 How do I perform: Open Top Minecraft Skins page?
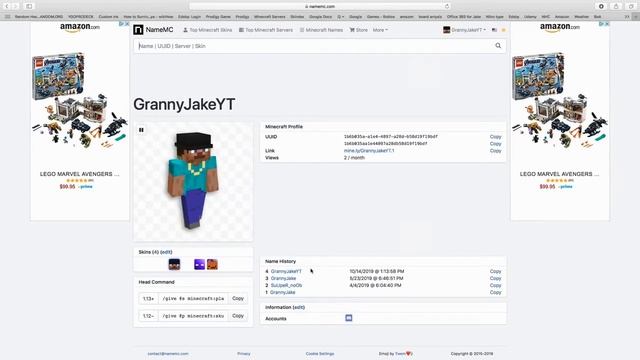[207, 30]
